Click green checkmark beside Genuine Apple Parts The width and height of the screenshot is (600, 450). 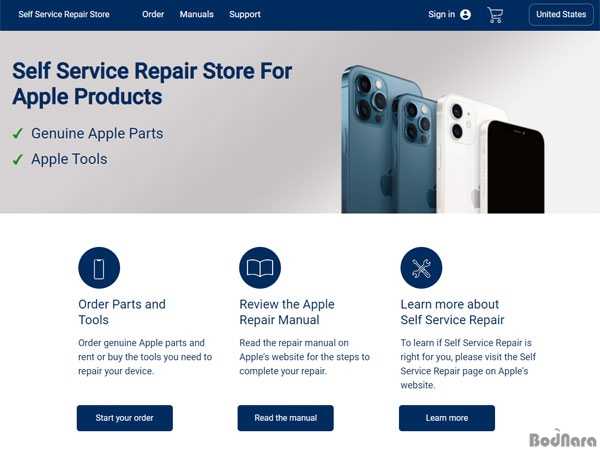(x=18, y=134)
